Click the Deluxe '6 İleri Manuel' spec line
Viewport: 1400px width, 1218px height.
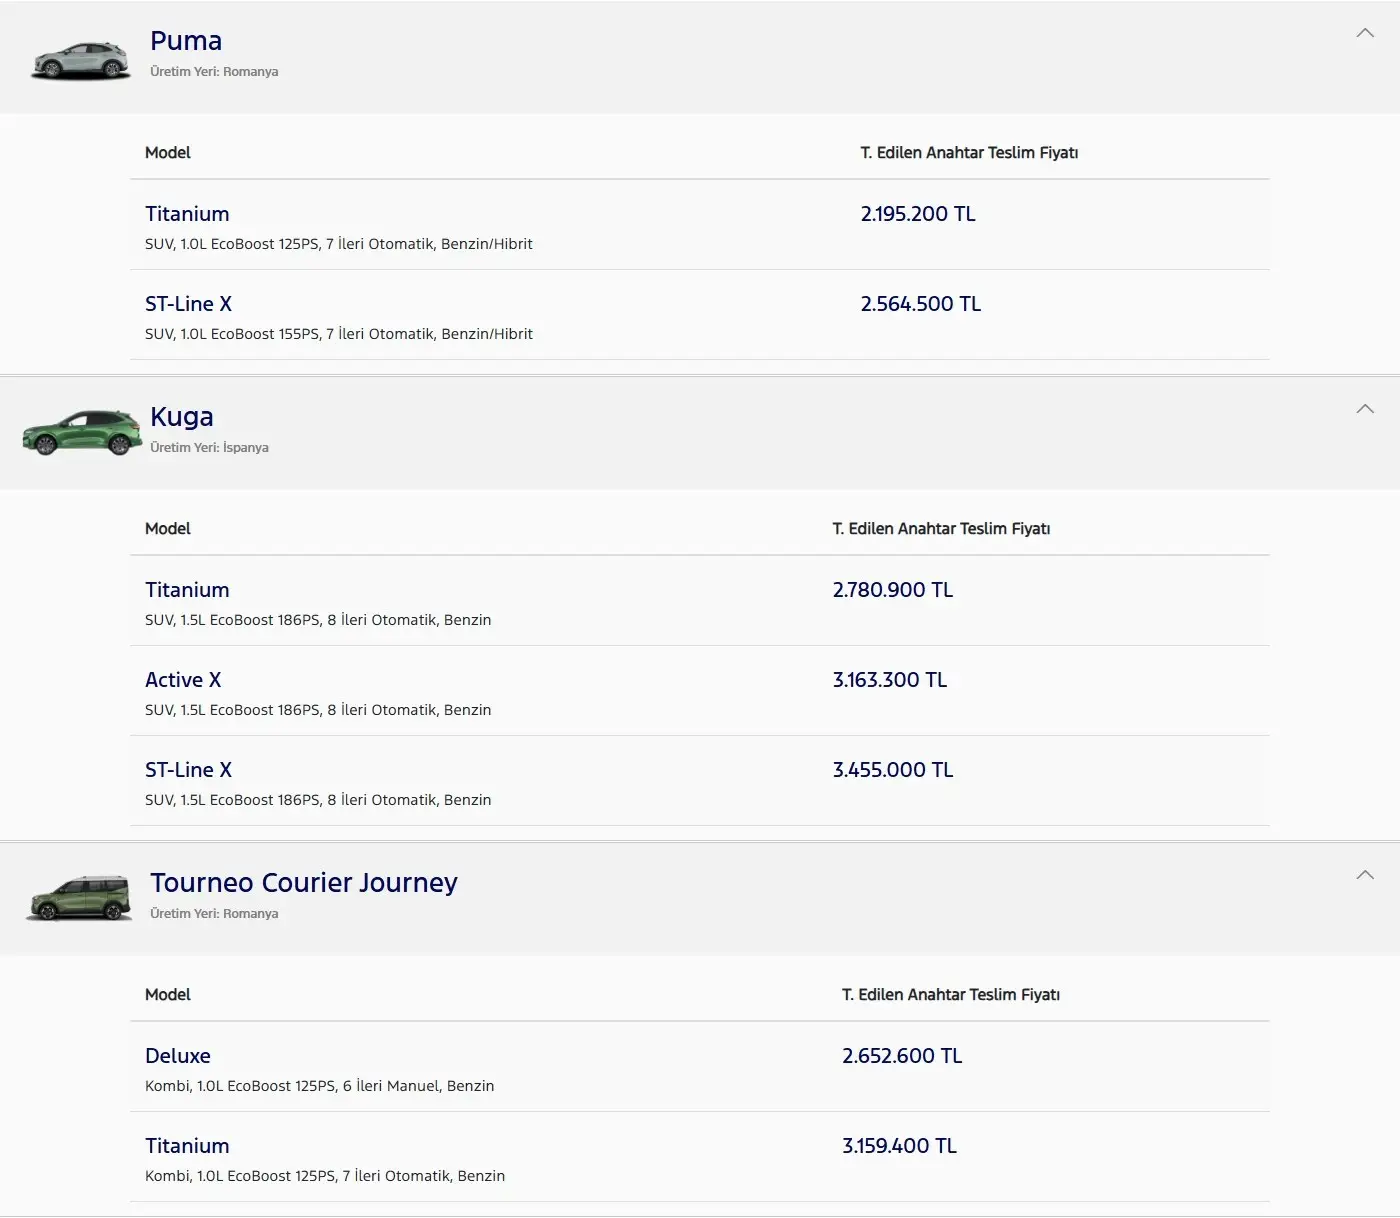(x=320, y=1086)
